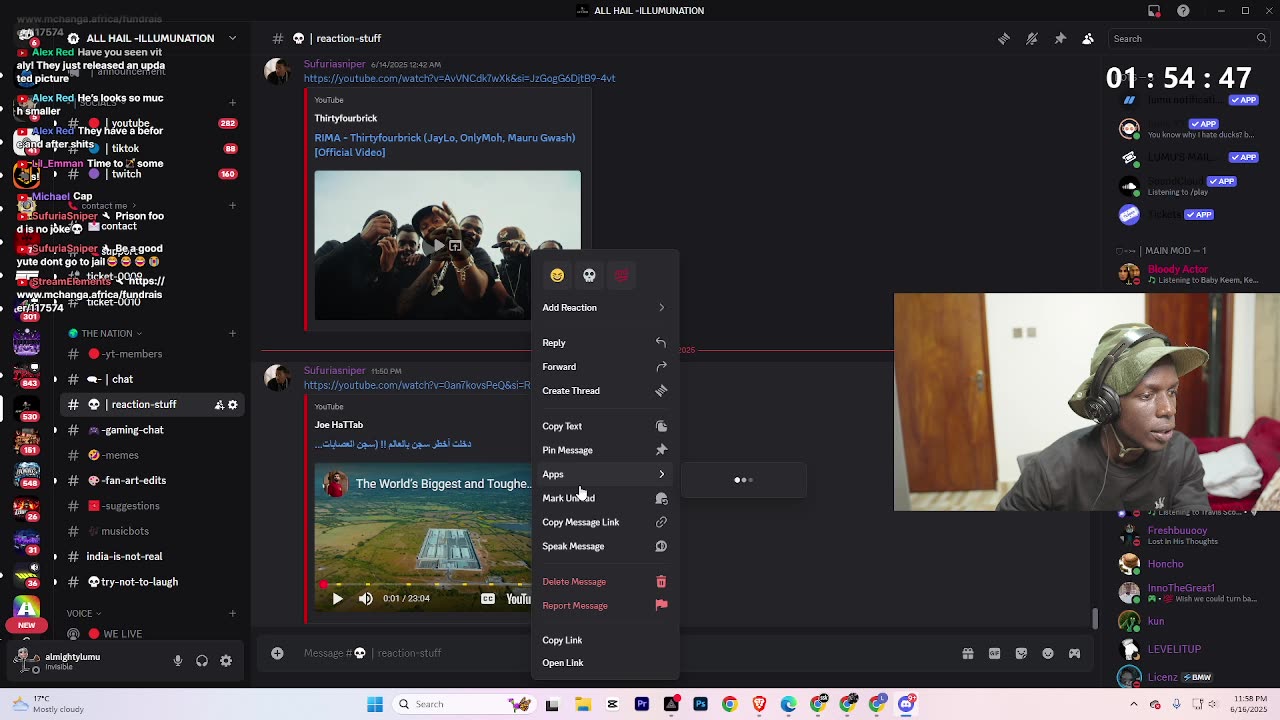Select Copy Message Link entry
This screenshot has width=1280, height=720.
coord(604,522)
